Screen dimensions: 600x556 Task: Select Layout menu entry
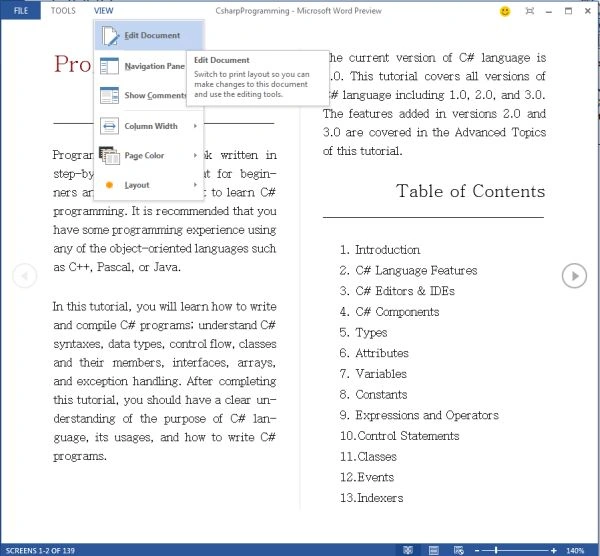pyautogui.click(x=149, y=185)
